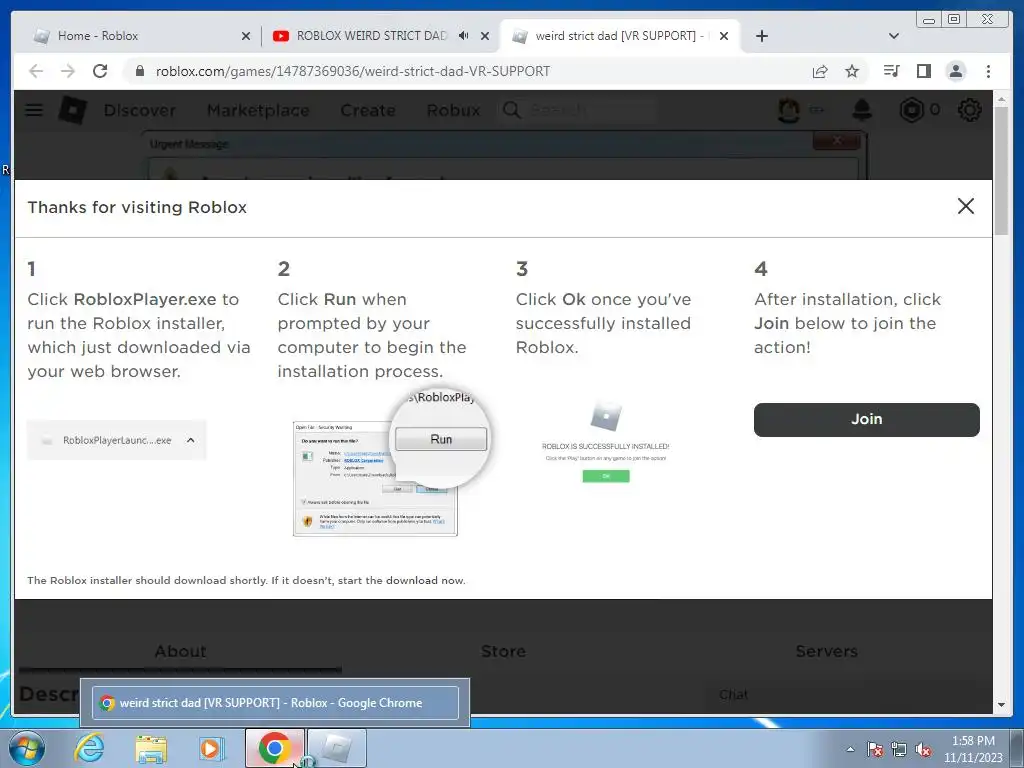Click the Join button in the dialog

click(866, 419)
